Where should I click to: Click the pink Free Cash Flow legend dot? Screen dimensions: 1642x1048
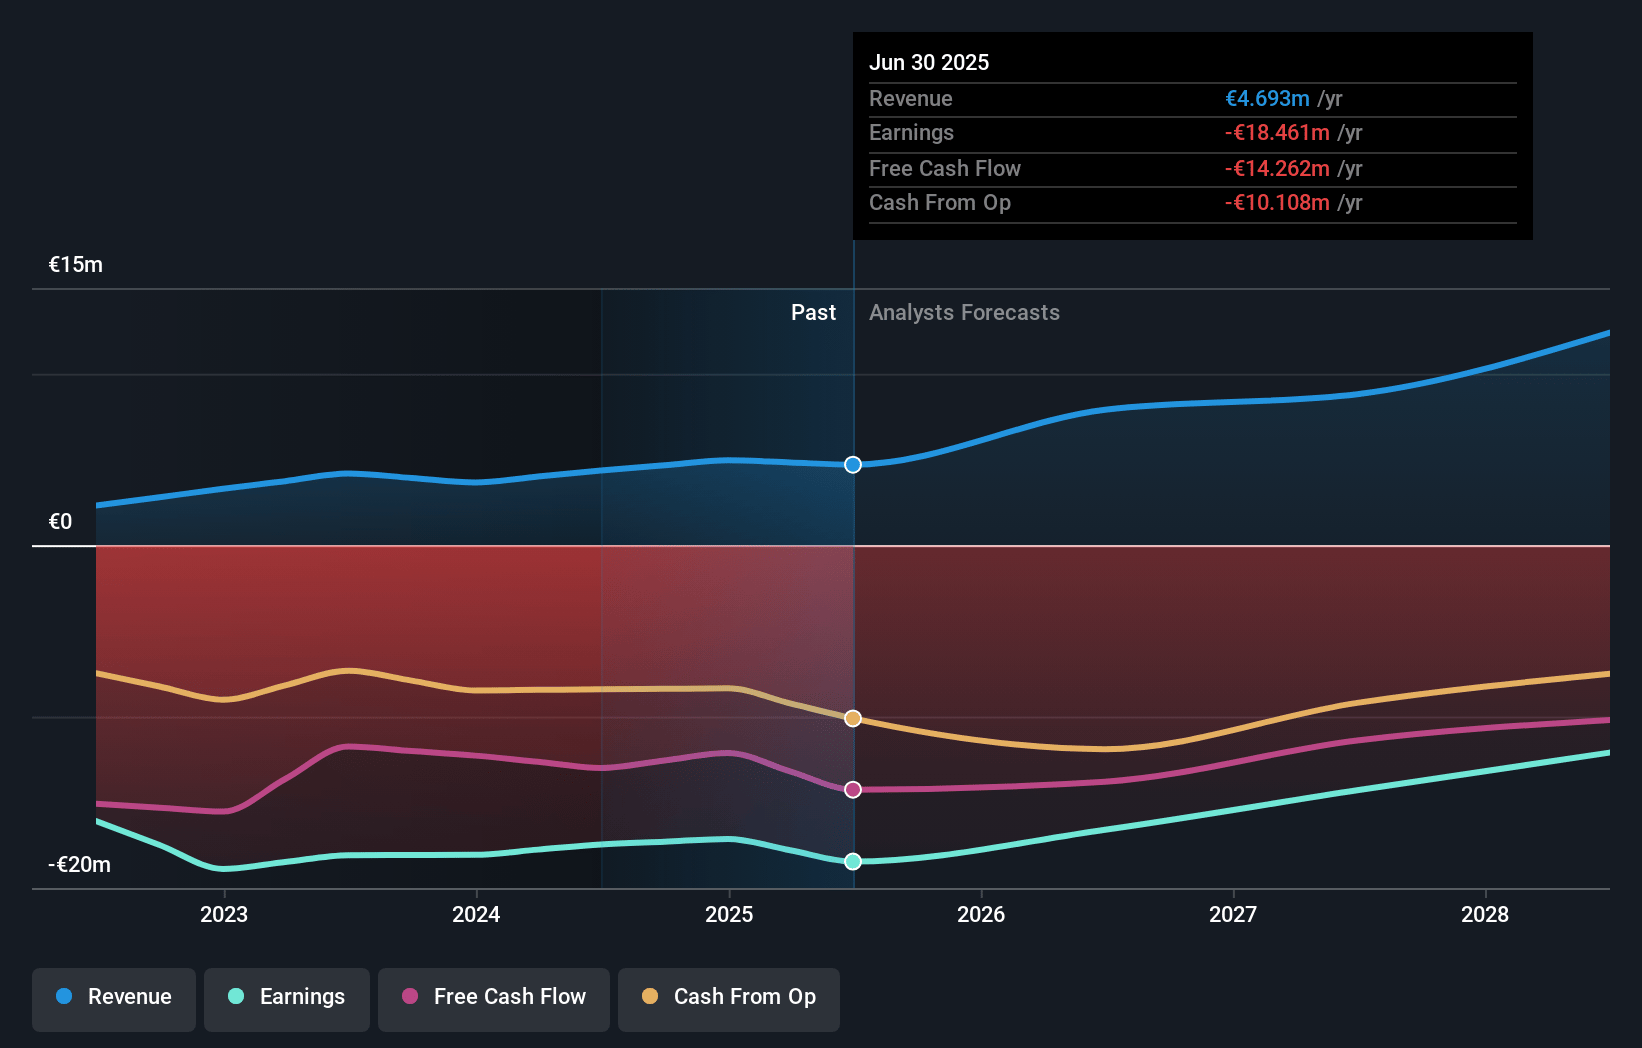click(x=410, y=997)
